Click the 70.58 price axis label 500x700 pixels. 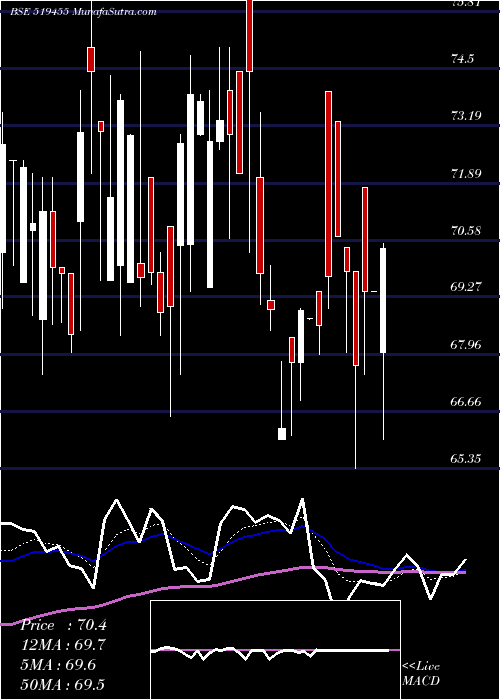click(466, 231)
